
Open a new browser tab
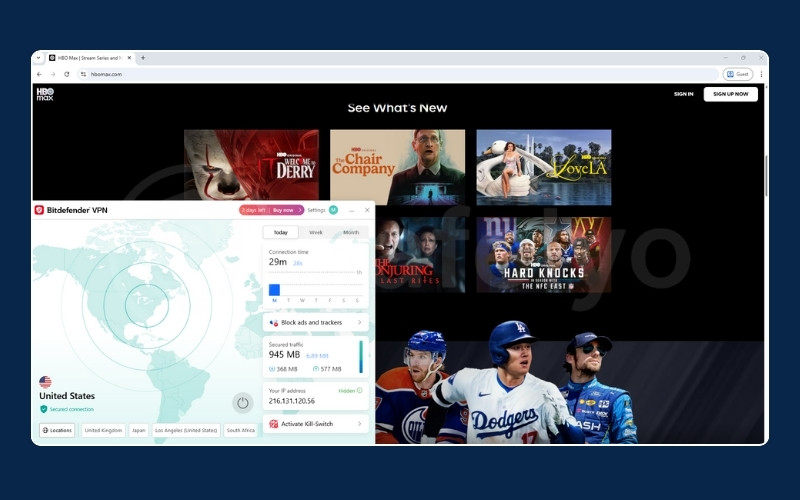click(x=143, y=58)
